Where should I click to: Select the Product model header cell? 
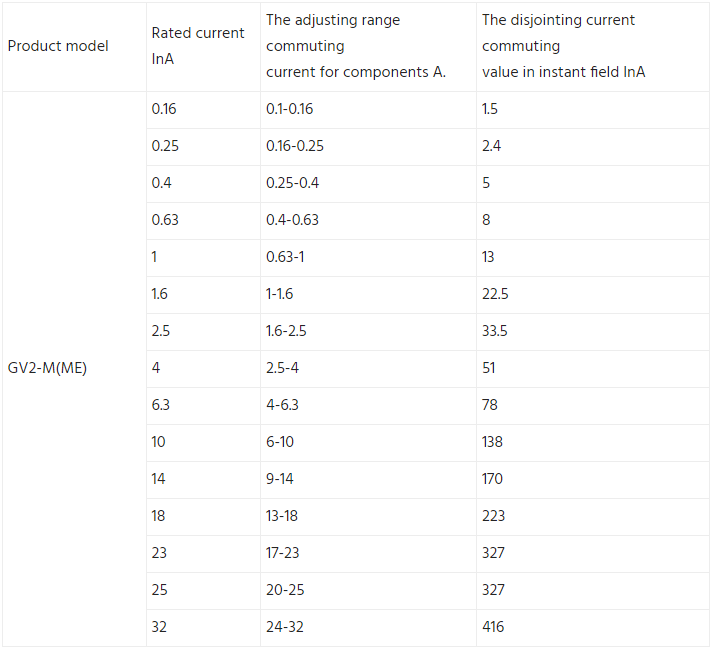74,46
